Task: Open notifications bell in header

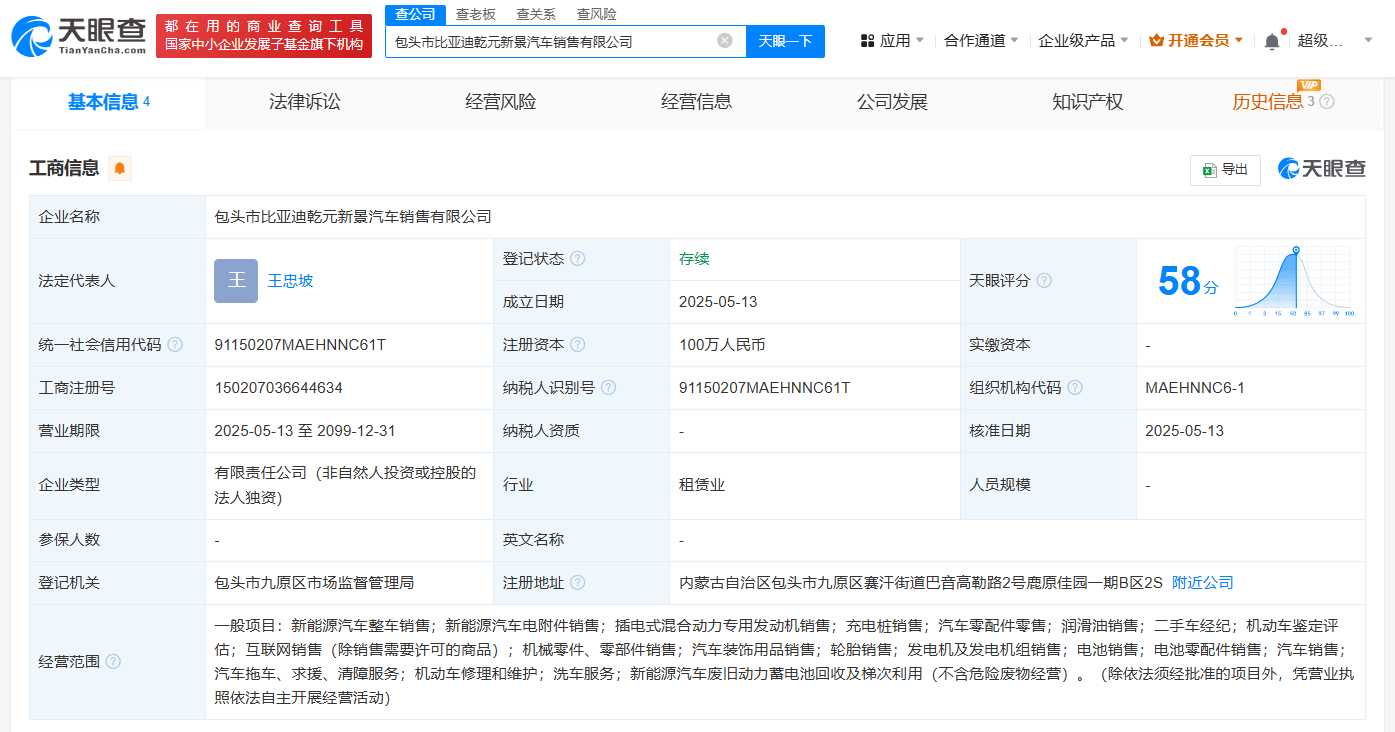Action: [x=1272, y=41]
